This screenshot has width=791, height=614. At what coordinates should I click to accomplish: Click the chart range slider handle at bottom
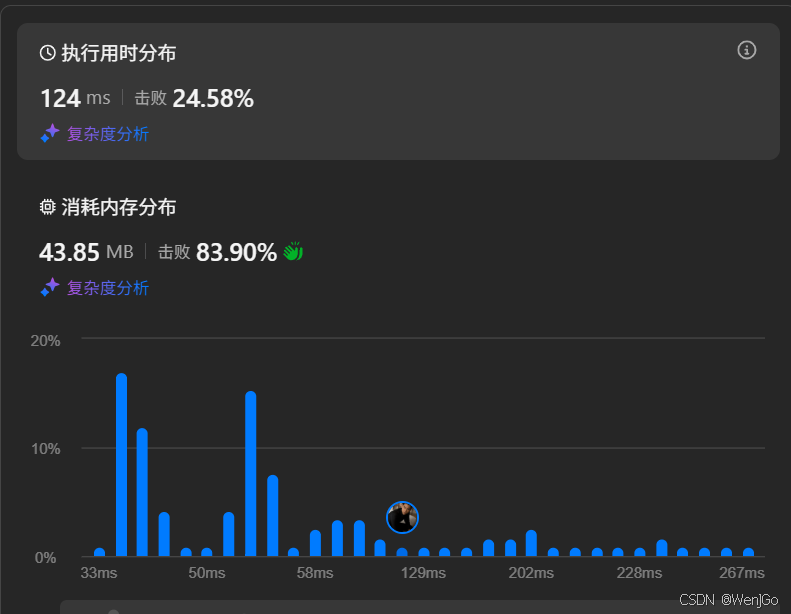tap(114, 611)
